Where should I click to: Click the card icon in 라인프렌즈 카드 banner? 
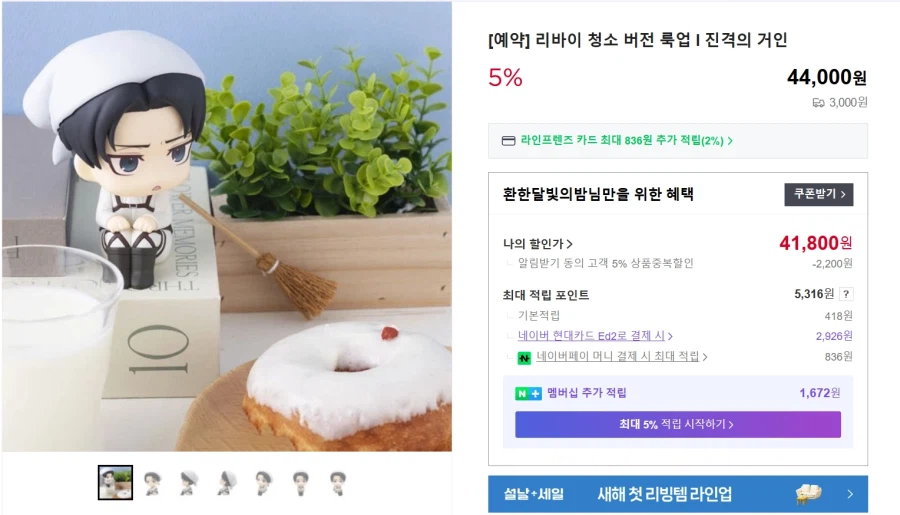click(x=509, y=141)
